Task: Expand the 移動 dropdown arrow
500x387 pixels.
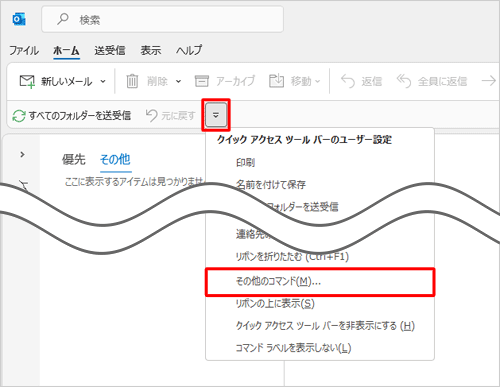Action: pos(317,81)
